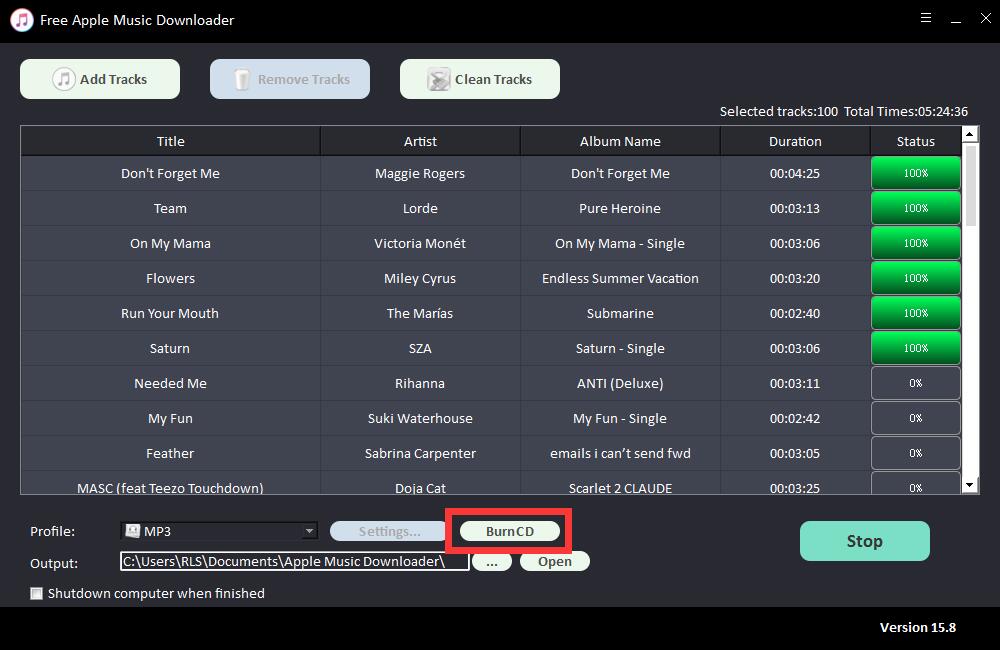Open the output folder with Open button
This screenshot has width=1000, height=650.
coord(555,561)
